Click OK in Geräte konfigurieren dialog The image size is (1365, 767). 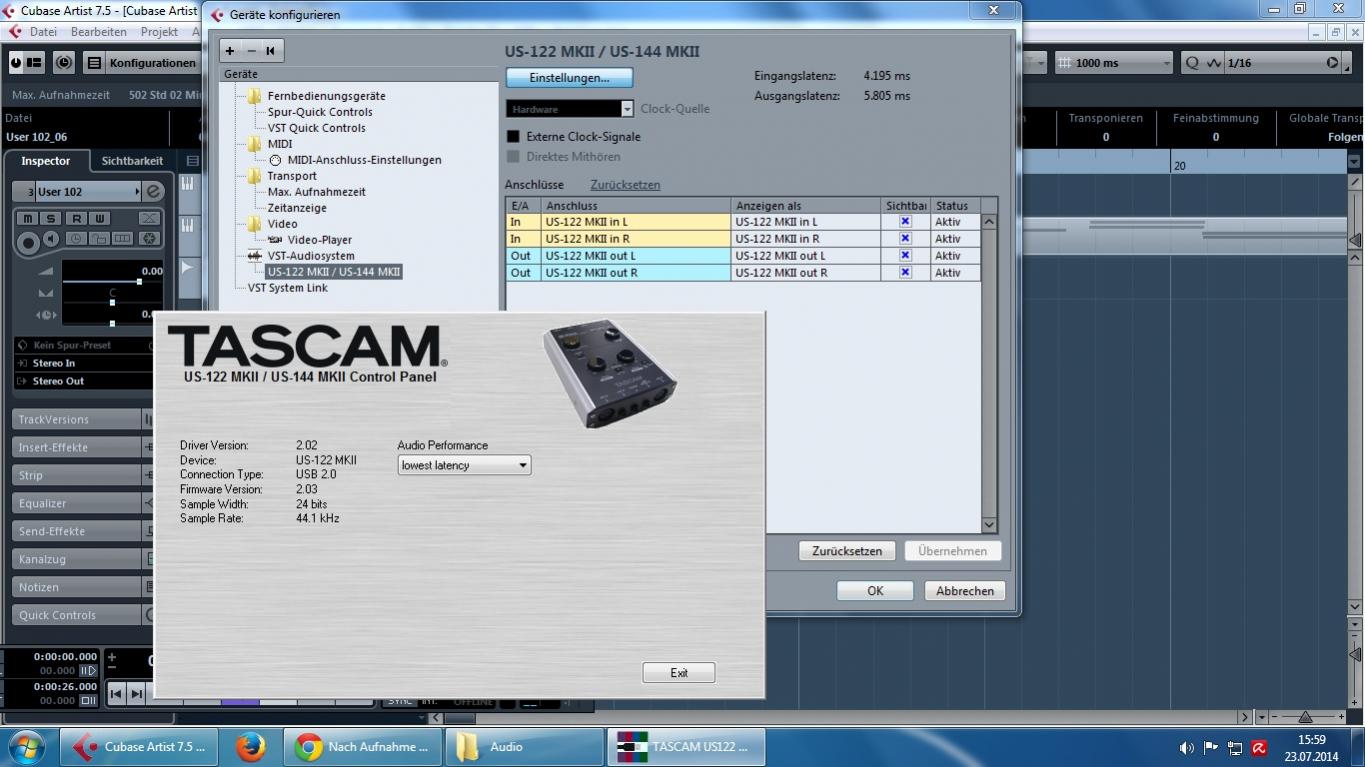pyautogui.click(x=875, y=591)
